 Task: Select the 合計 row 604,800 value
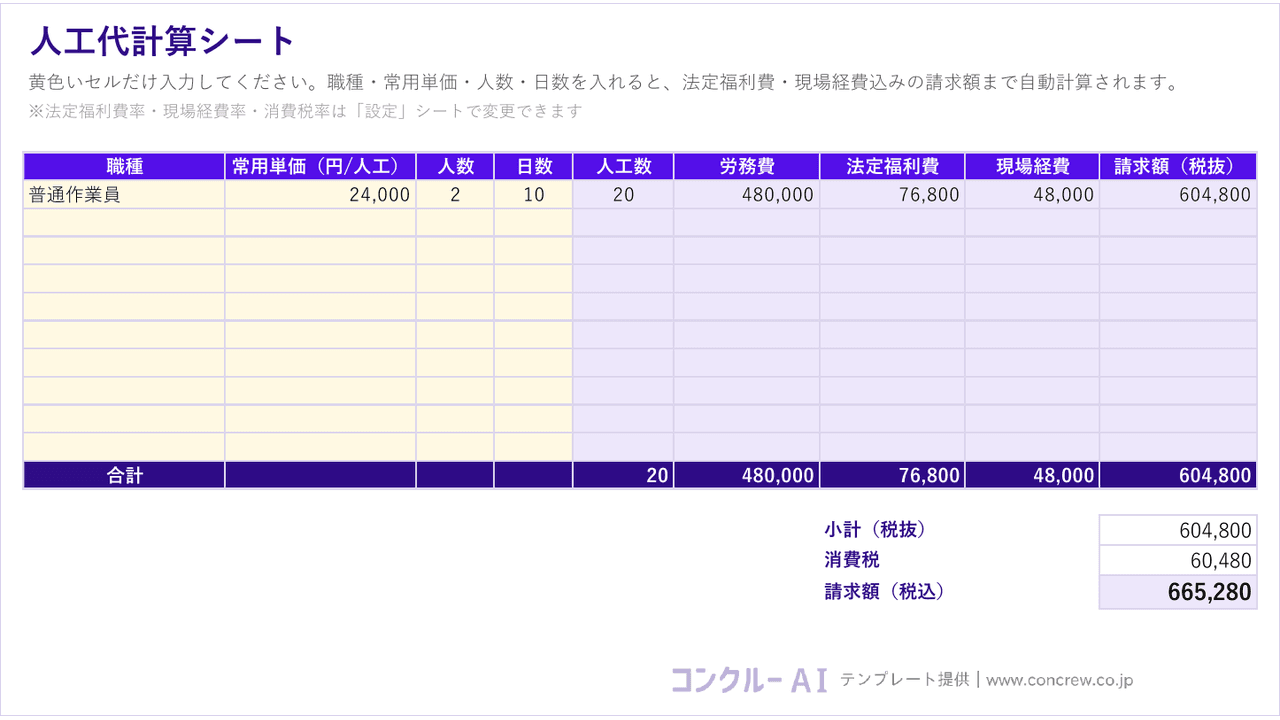pyautogui.click(x=1178, y=476)
